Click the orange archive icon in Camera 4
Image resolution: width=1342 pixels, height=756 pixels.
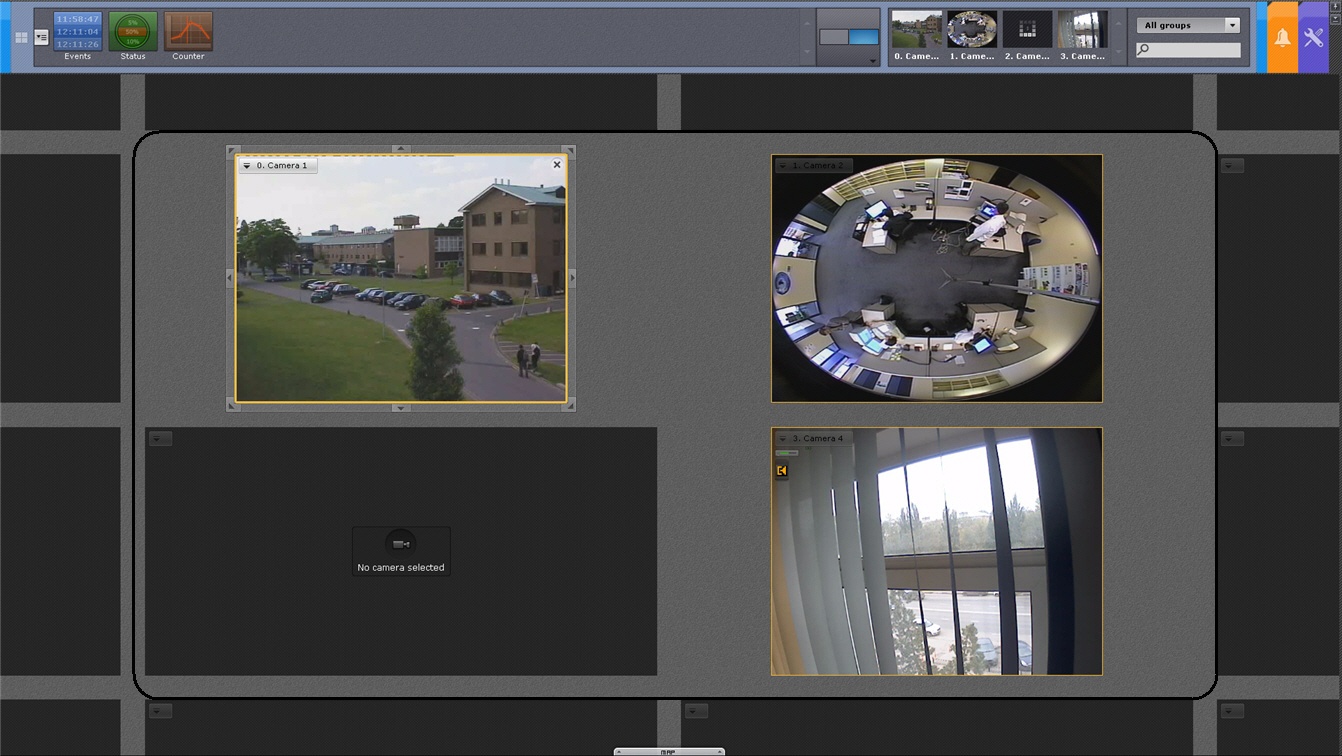(x=782, y=471)
